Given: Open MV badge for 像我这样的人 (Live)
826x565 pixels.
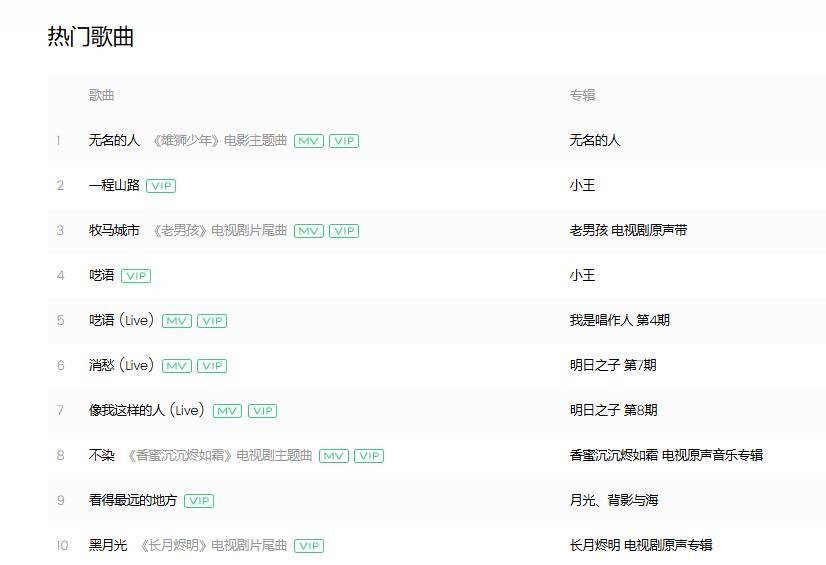Looking at the screenshot, I should coord(227,411).
